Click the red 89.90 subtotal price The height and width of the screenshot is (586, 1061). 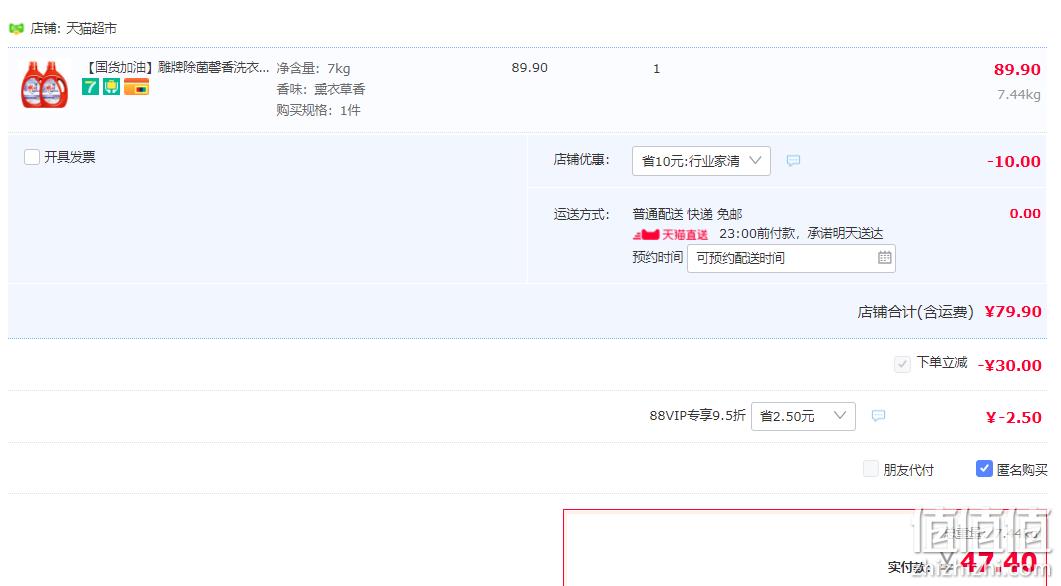point(1017,69)
